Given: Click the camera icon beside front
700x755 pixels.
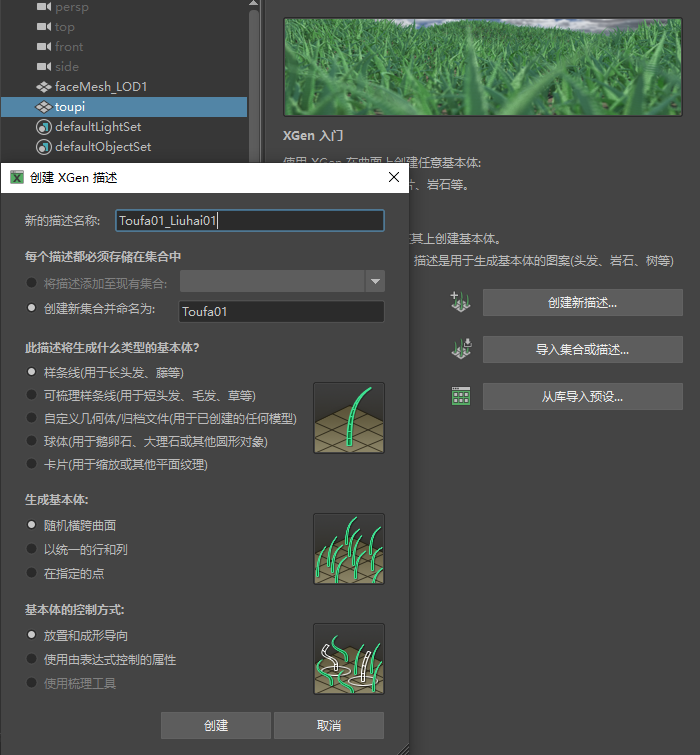Looking at the screenshot, I should tap(43, 47).
